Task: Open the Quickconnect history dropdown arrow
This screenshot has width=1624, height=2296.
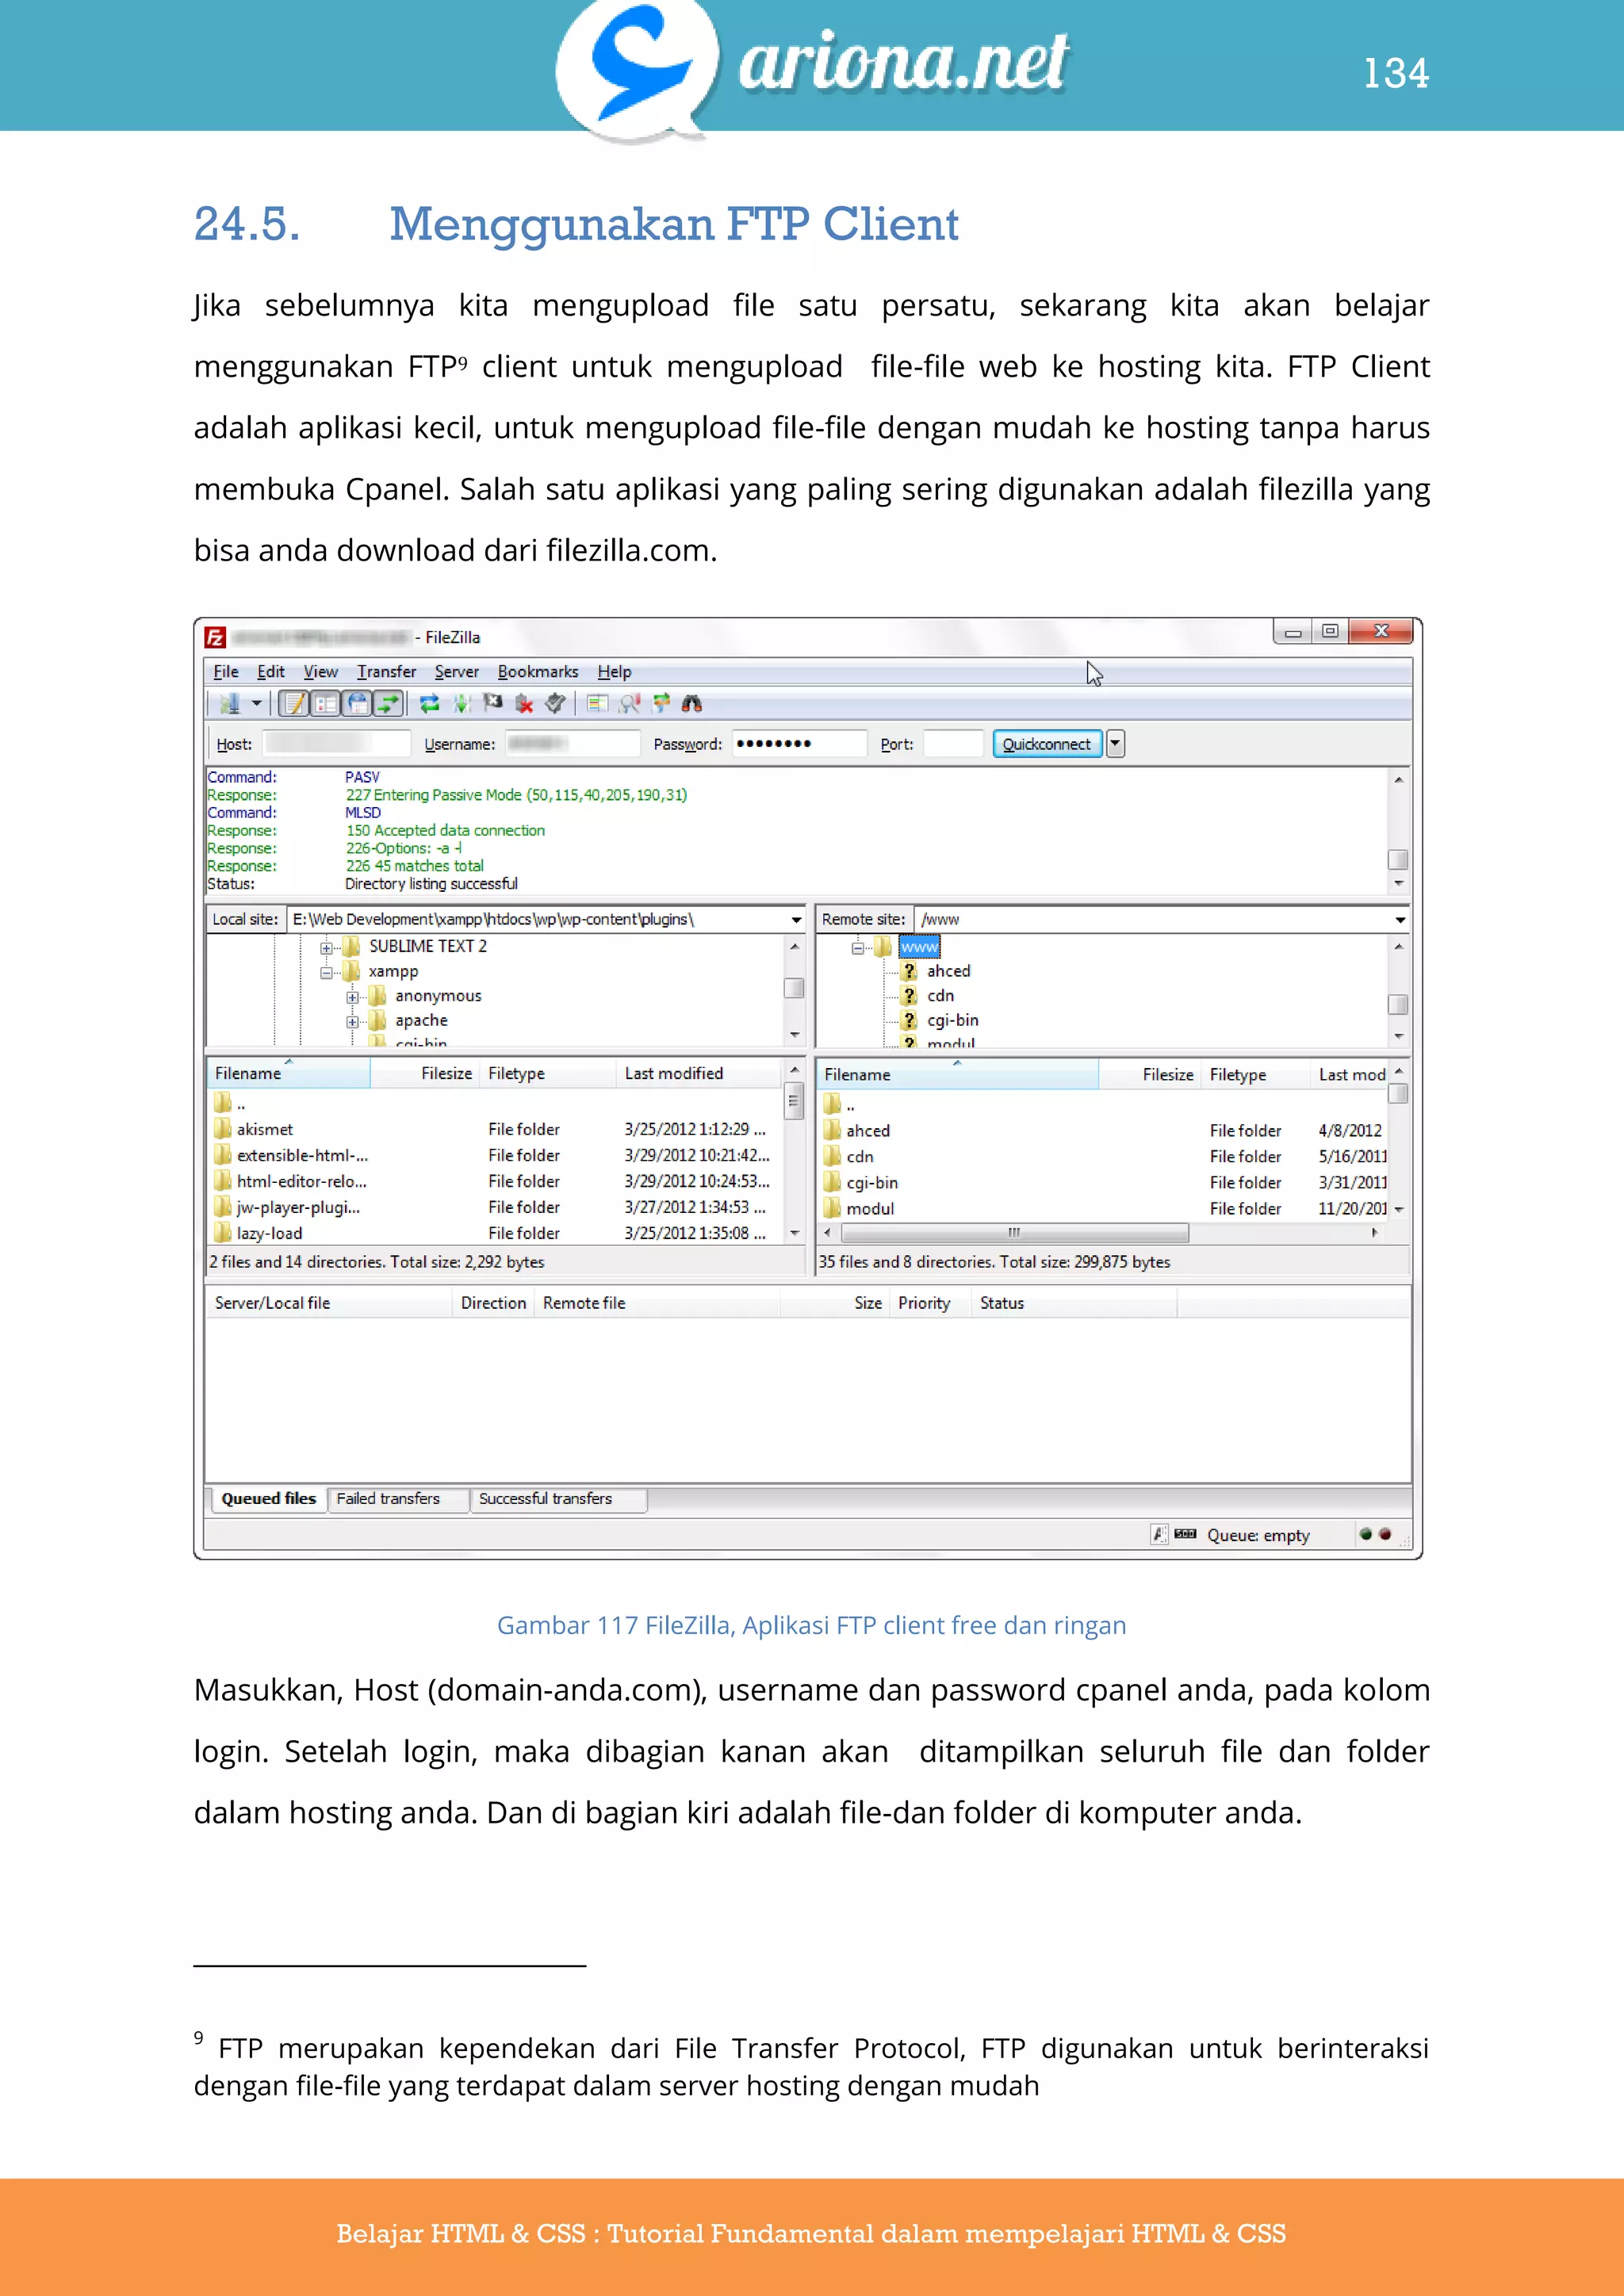Action: tap(1116, 744)
